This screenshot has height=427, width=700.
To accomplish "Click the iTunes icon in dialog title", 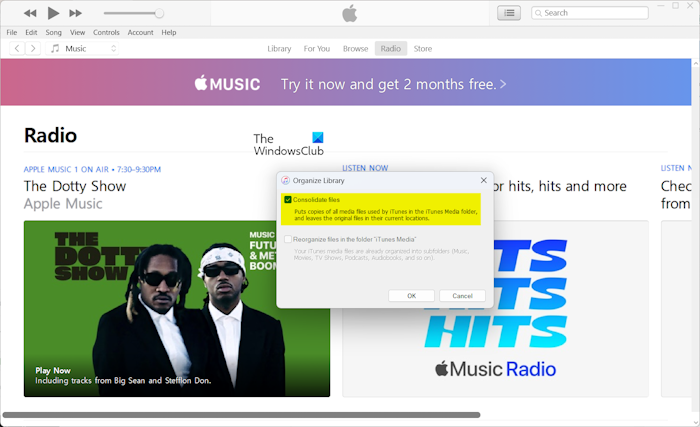I will tap(285, 180).
